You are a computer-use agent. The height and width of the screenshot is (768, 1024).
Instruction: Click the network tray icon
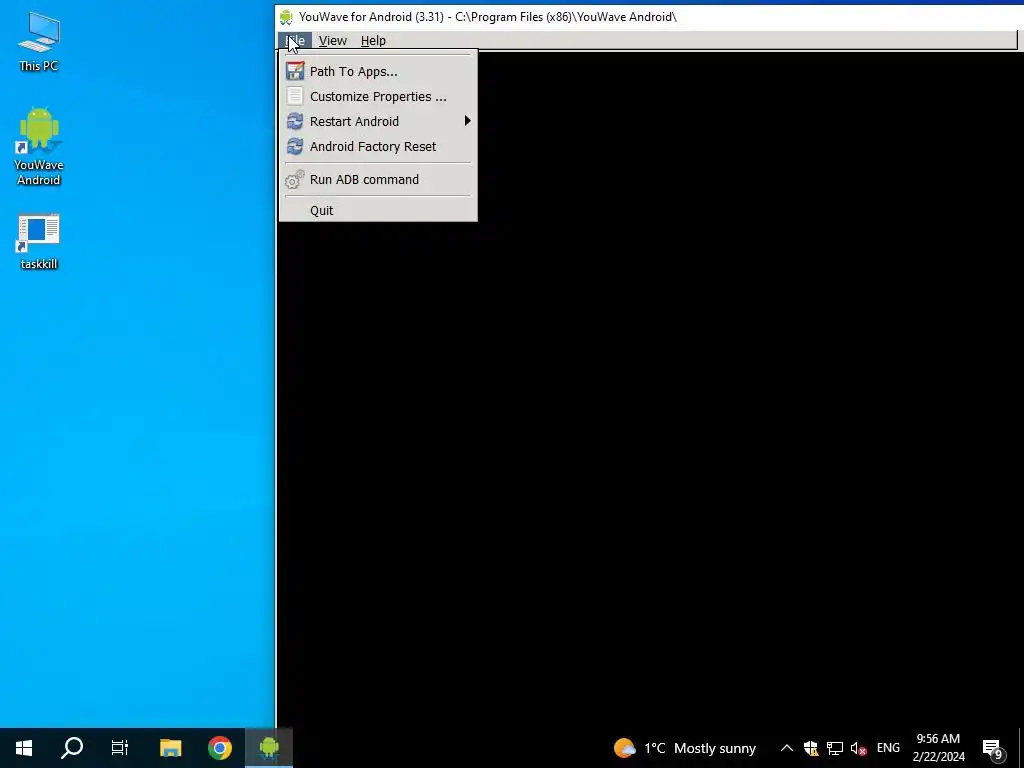coord(835,748)
